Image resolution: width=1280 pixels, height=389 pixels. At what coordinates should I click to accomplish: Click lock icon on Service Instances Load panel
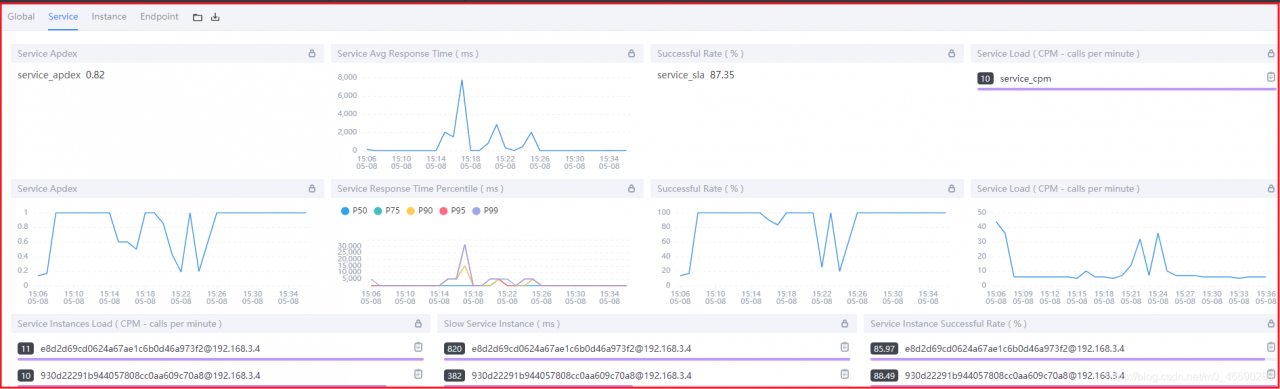418,324
